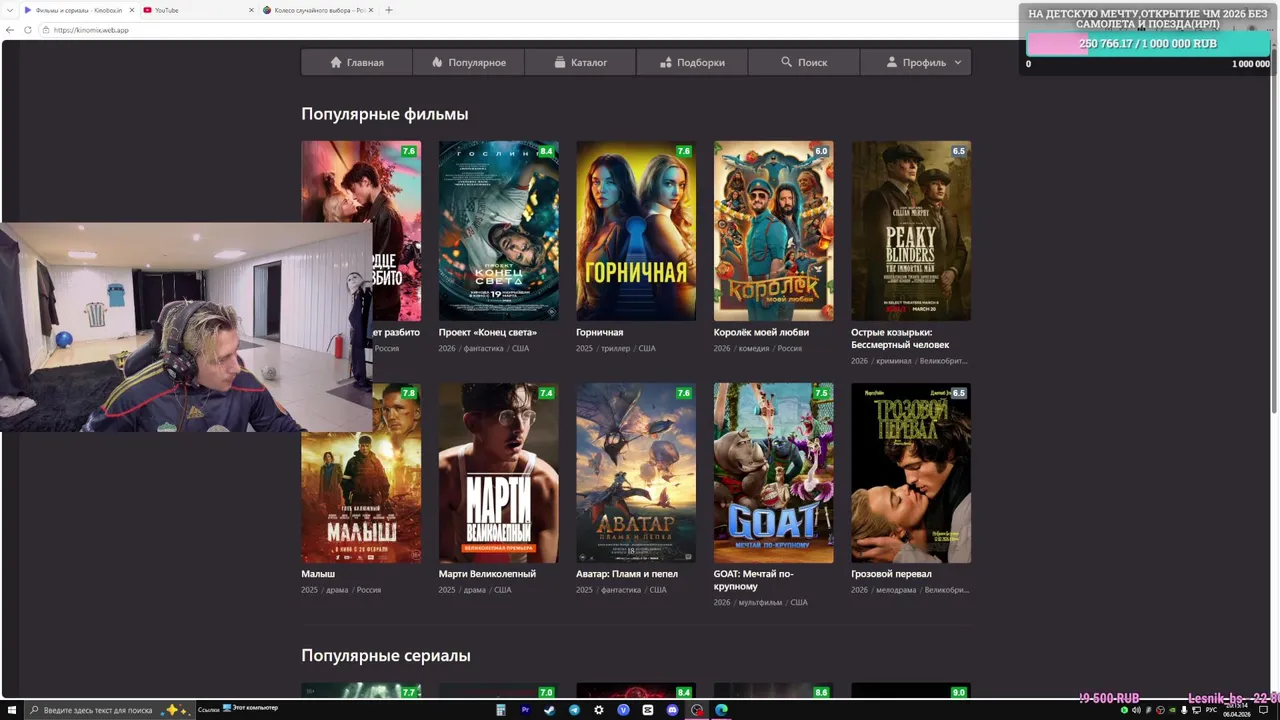Image resolution: width=1280 pixels, height=720 pixels.
Task: Click the Главная home icon in navigation
Action: coord(336,62)
